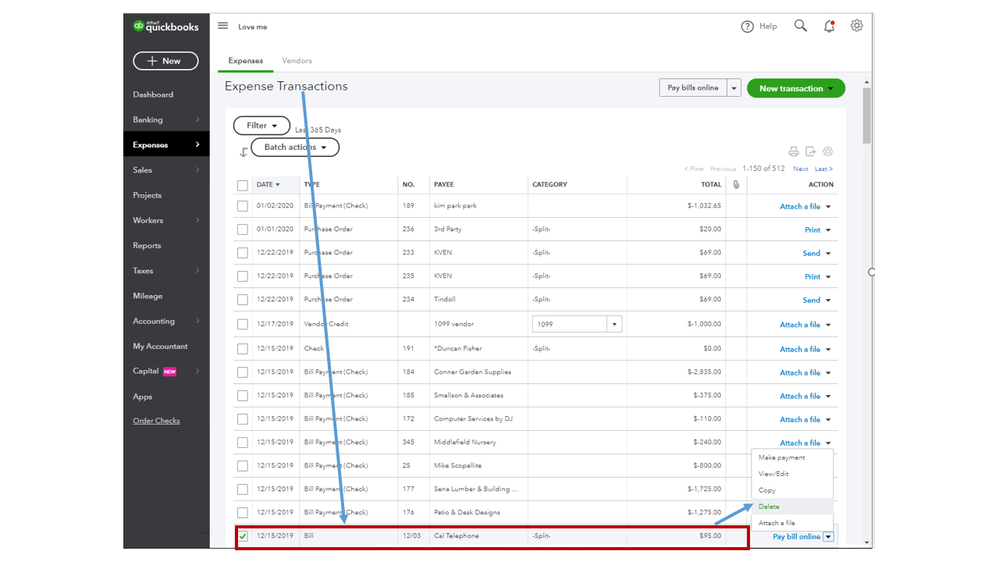Choose Make payment from action menu
The height and width of the screenshot is (562, 999).
pyautogui.click(x=792, y=458)
